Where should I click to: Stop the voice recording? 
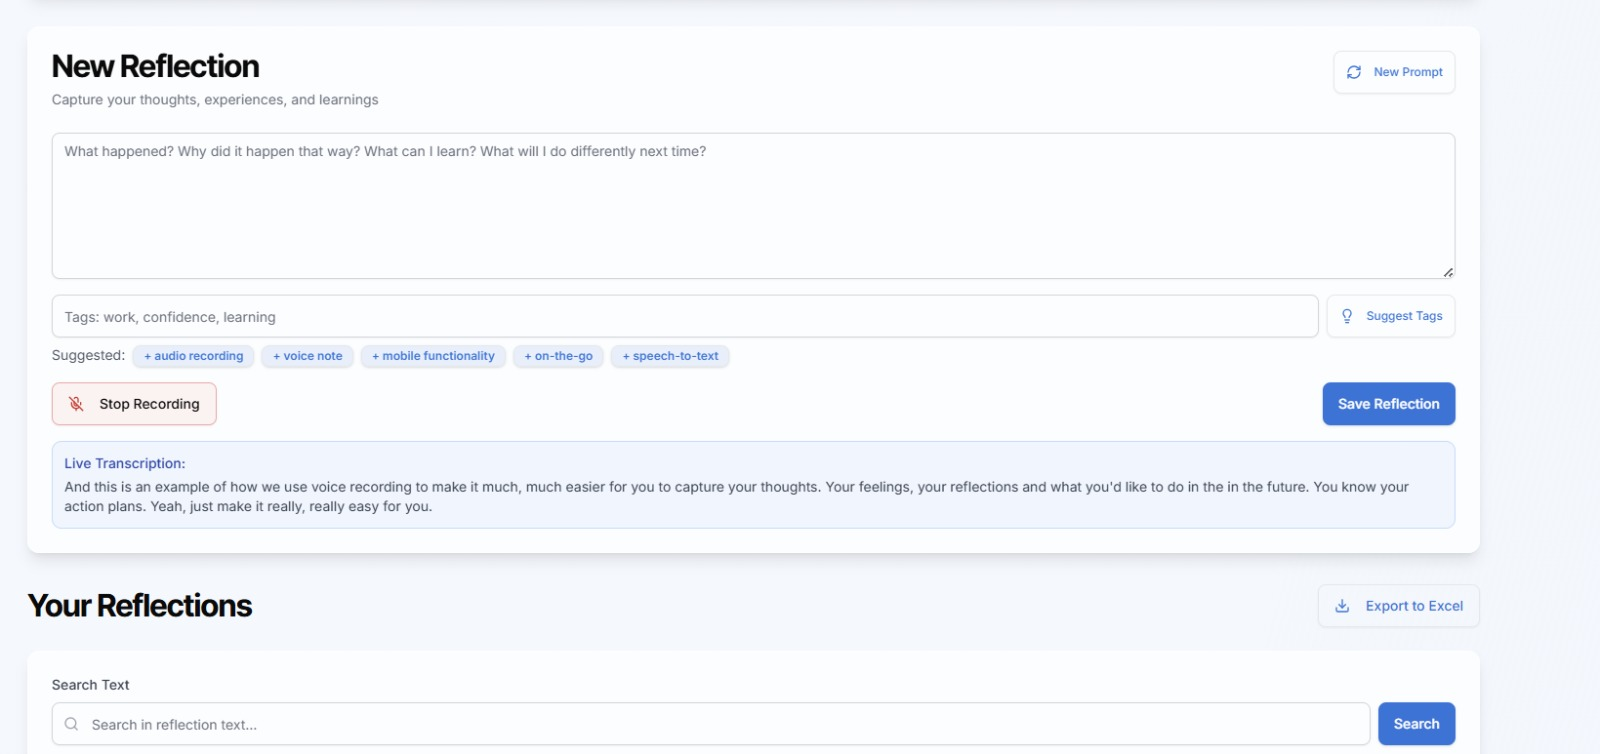(134, 404)
